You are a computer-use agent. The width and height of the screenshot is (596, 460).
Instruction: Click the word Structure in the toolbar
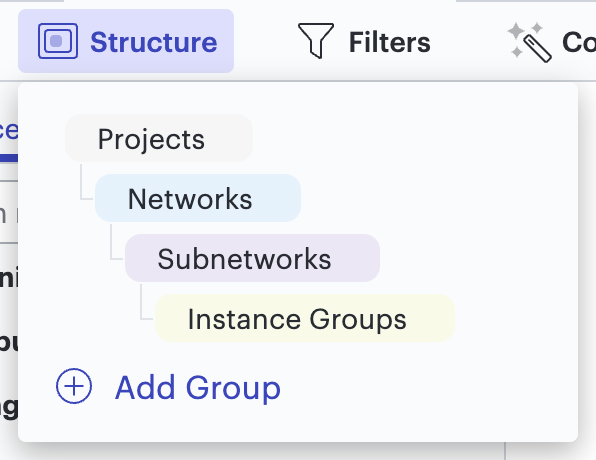(x=154, y=42)
